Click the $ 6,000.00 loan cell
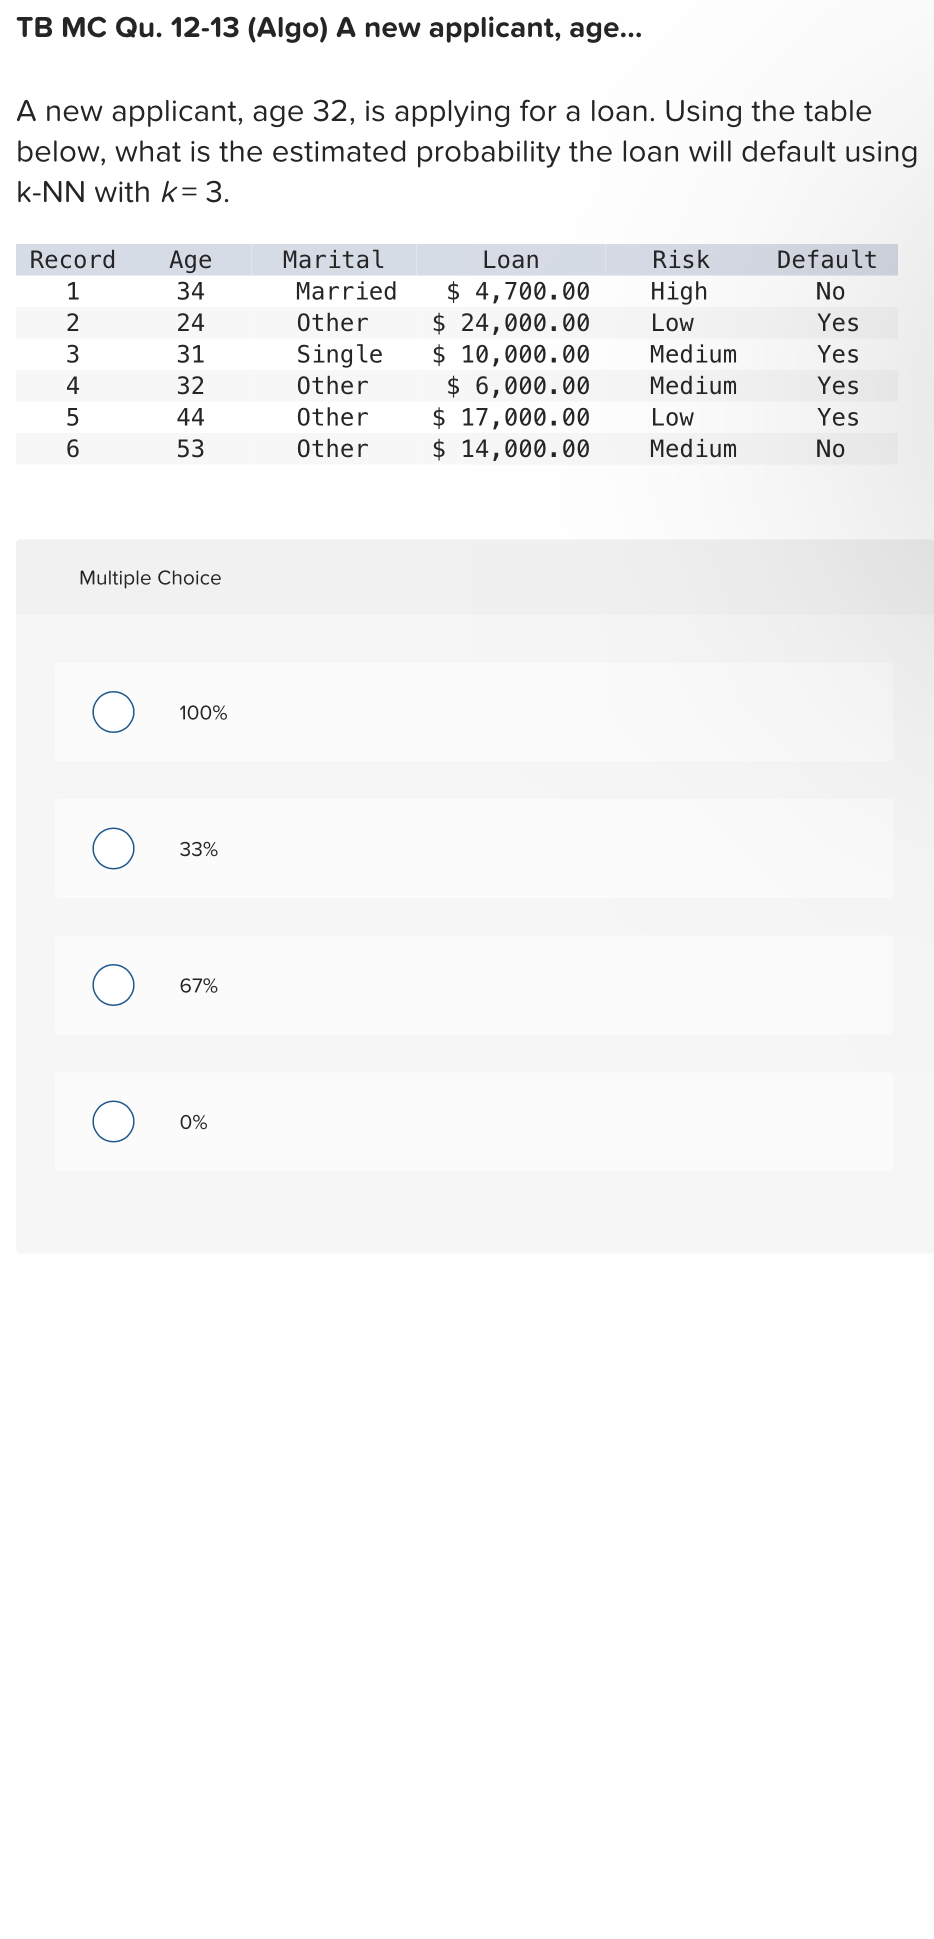The image size is (934, 1939). 518,386
